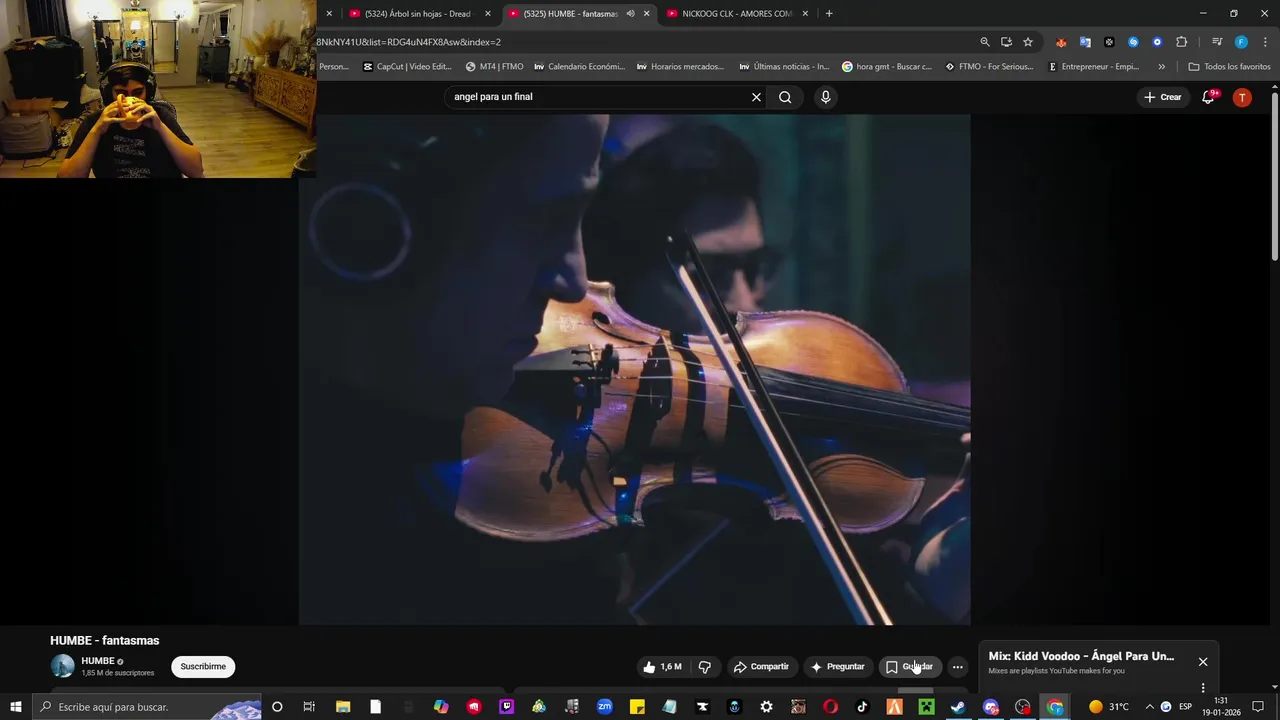Subscribe to HUMBE via Suscribirme button
The width and height of the screenshot is (1280, 720).
click(203, 667)
